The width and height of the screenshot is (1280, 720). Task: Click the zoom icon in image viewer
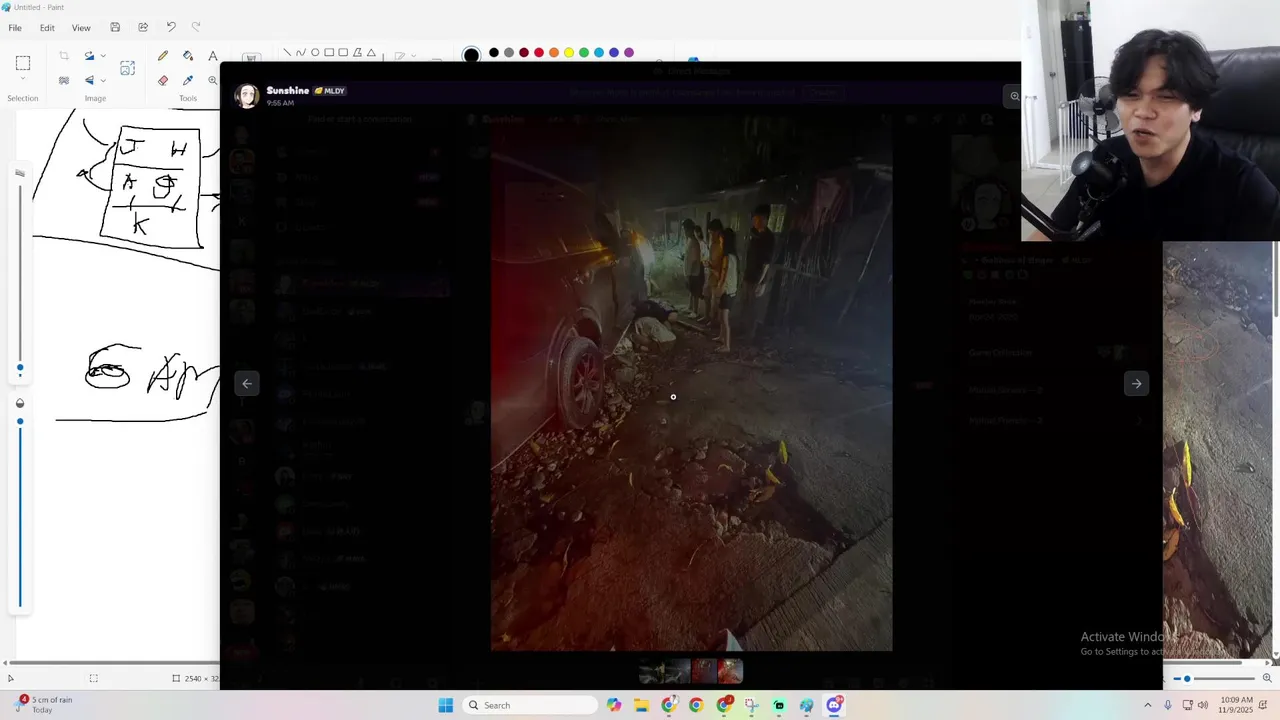coord(1014,96)
